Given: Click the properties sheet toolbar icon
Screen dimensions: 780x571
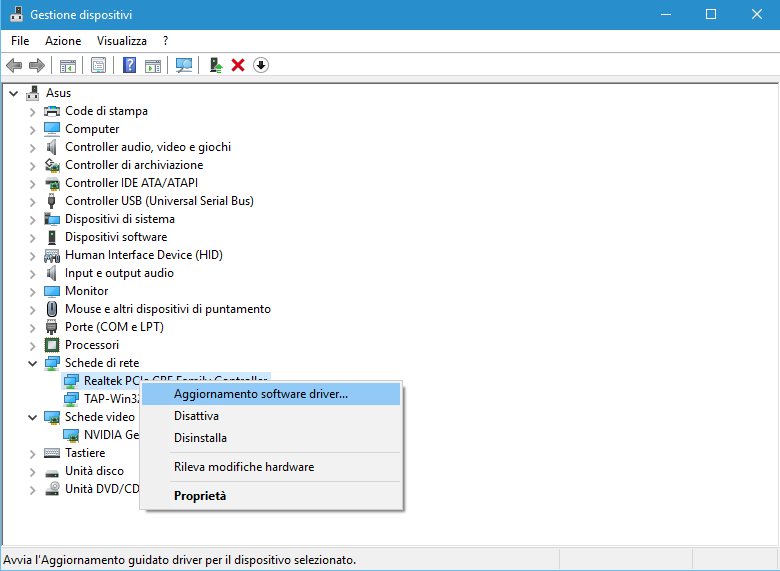Looking at the screenshot, I should (98, 65).
